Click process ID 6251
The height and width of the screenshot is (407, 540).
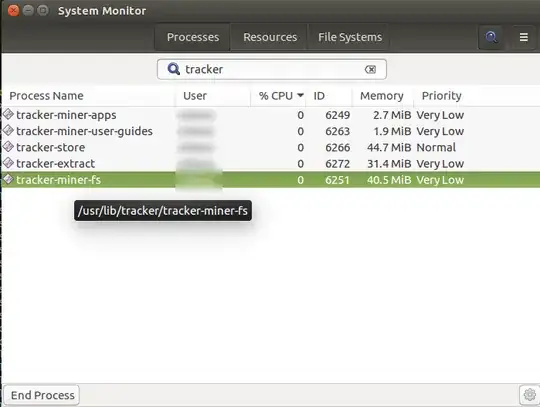(x=338, y=180)
